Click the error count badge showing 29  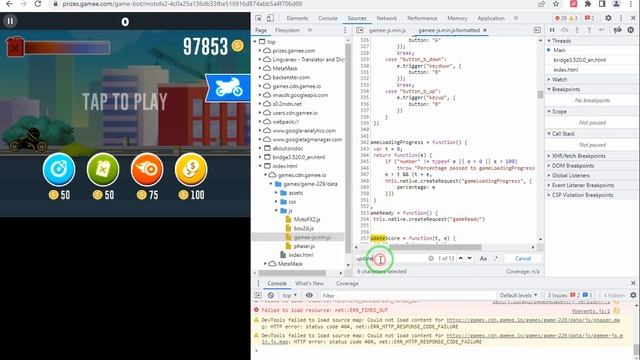[560, 18]
